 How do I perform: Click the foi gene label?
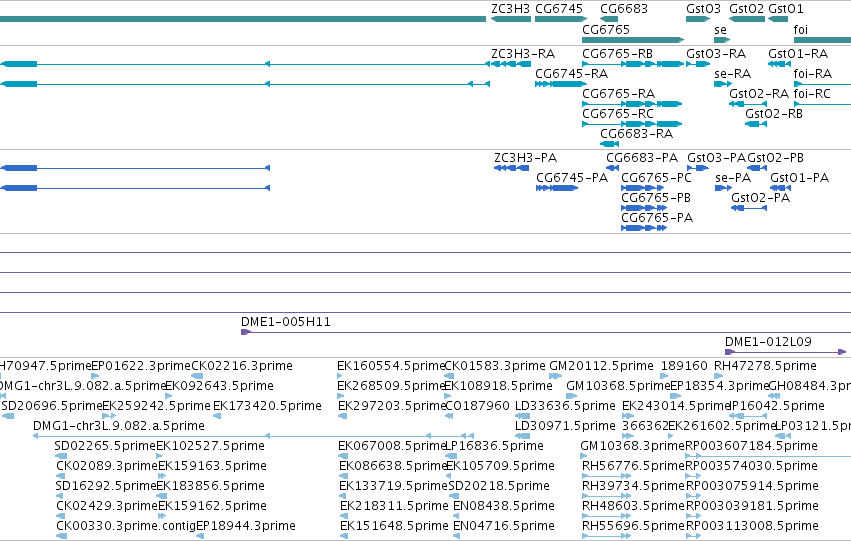coord(801,29)
